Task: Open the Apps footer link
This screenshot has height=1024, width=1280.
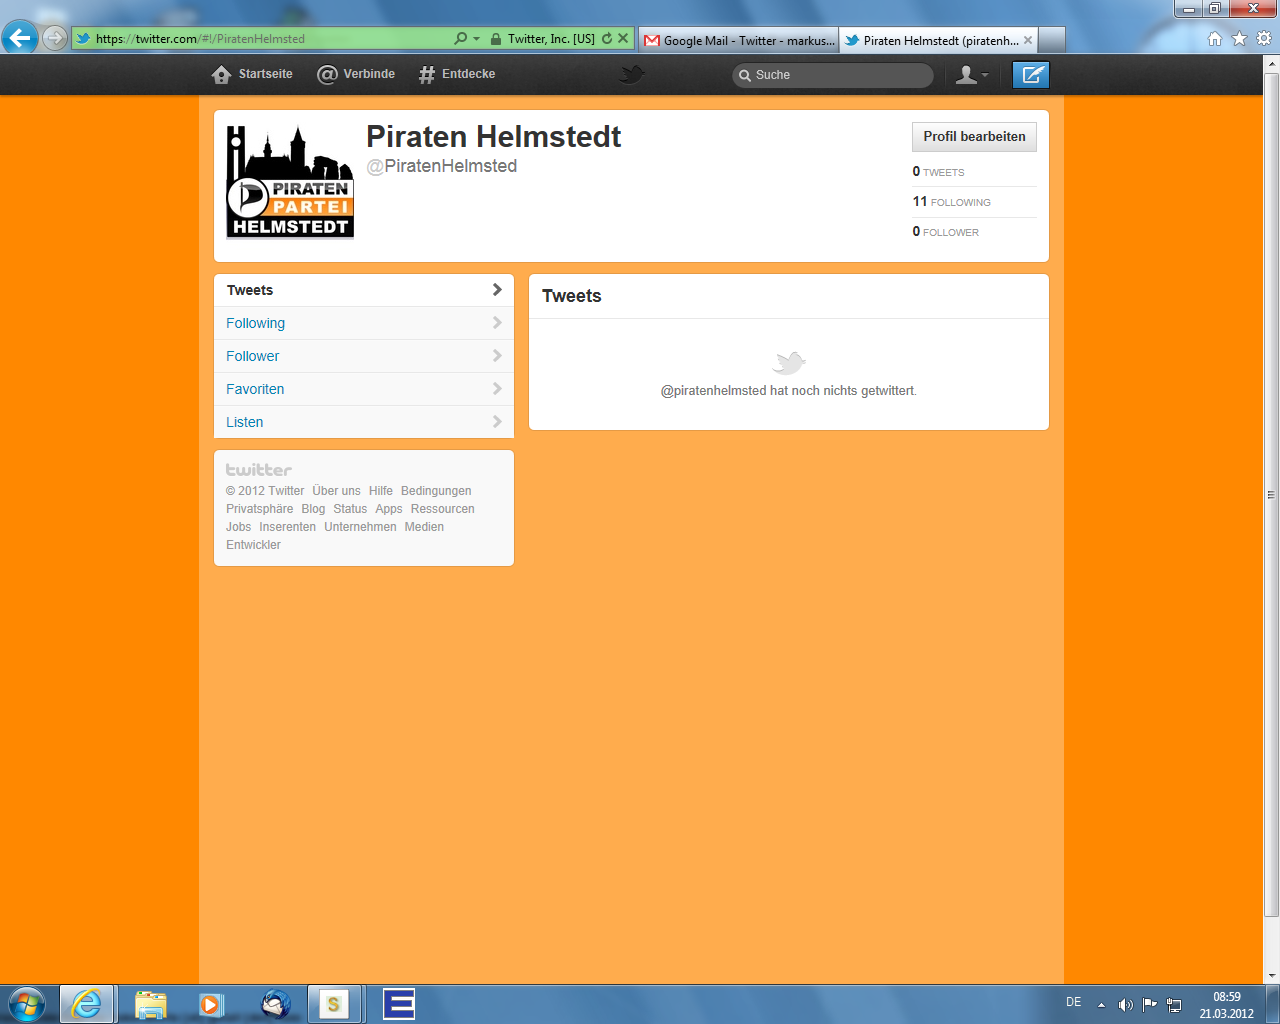Action: [389, 509]
